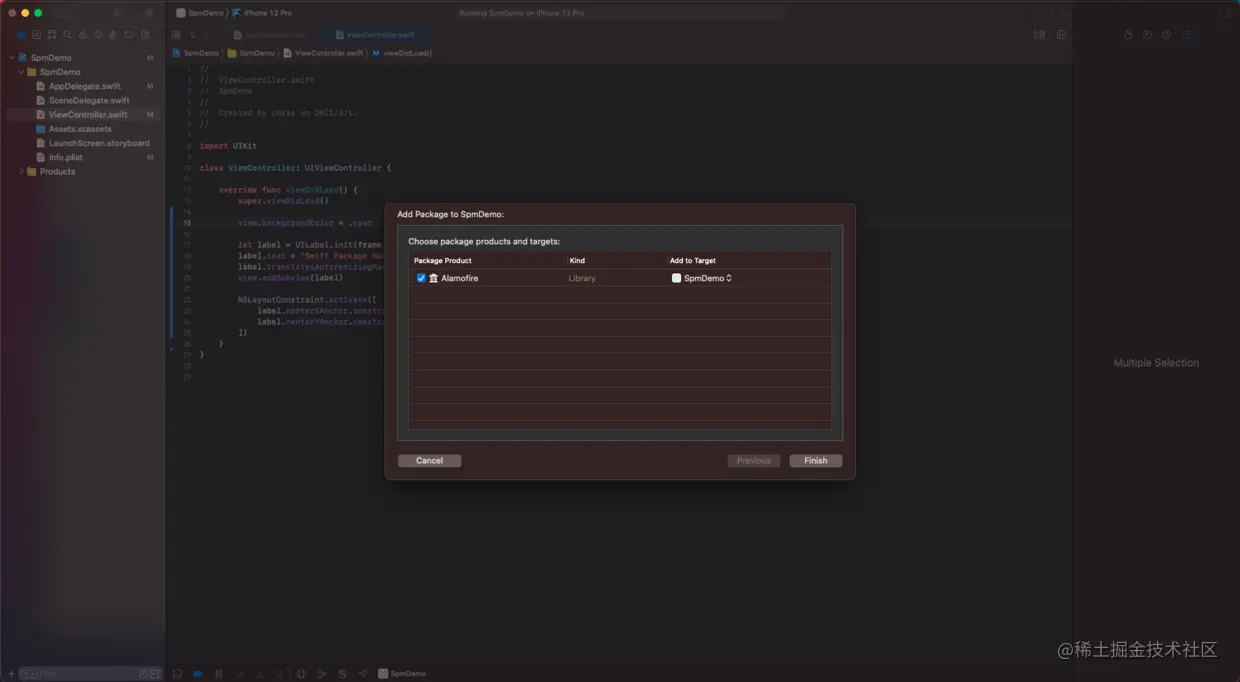Show the Quick Help inspector
The height and width of the screenshot is (682, 1240).
tap(1166, 34)
